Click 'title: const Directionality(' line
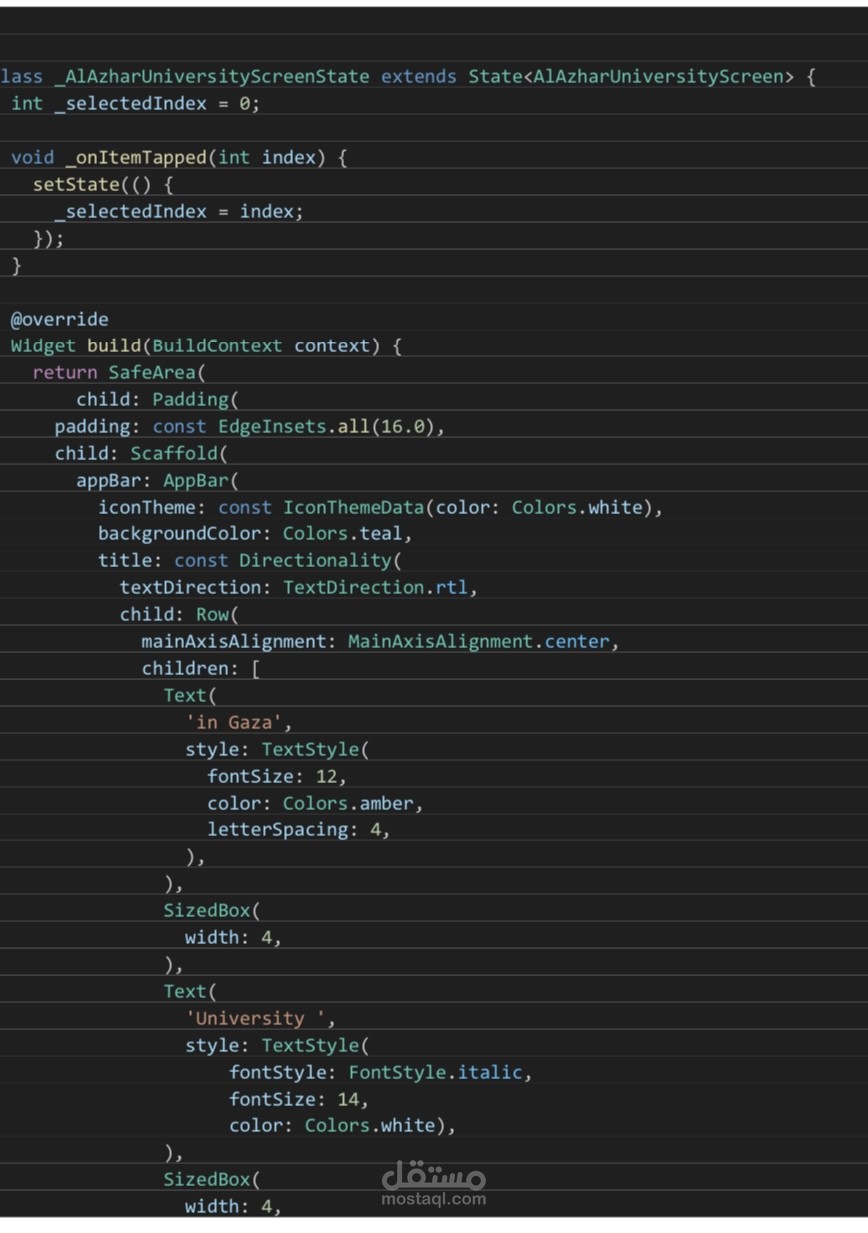868x1233 pixels. (250, 561)
